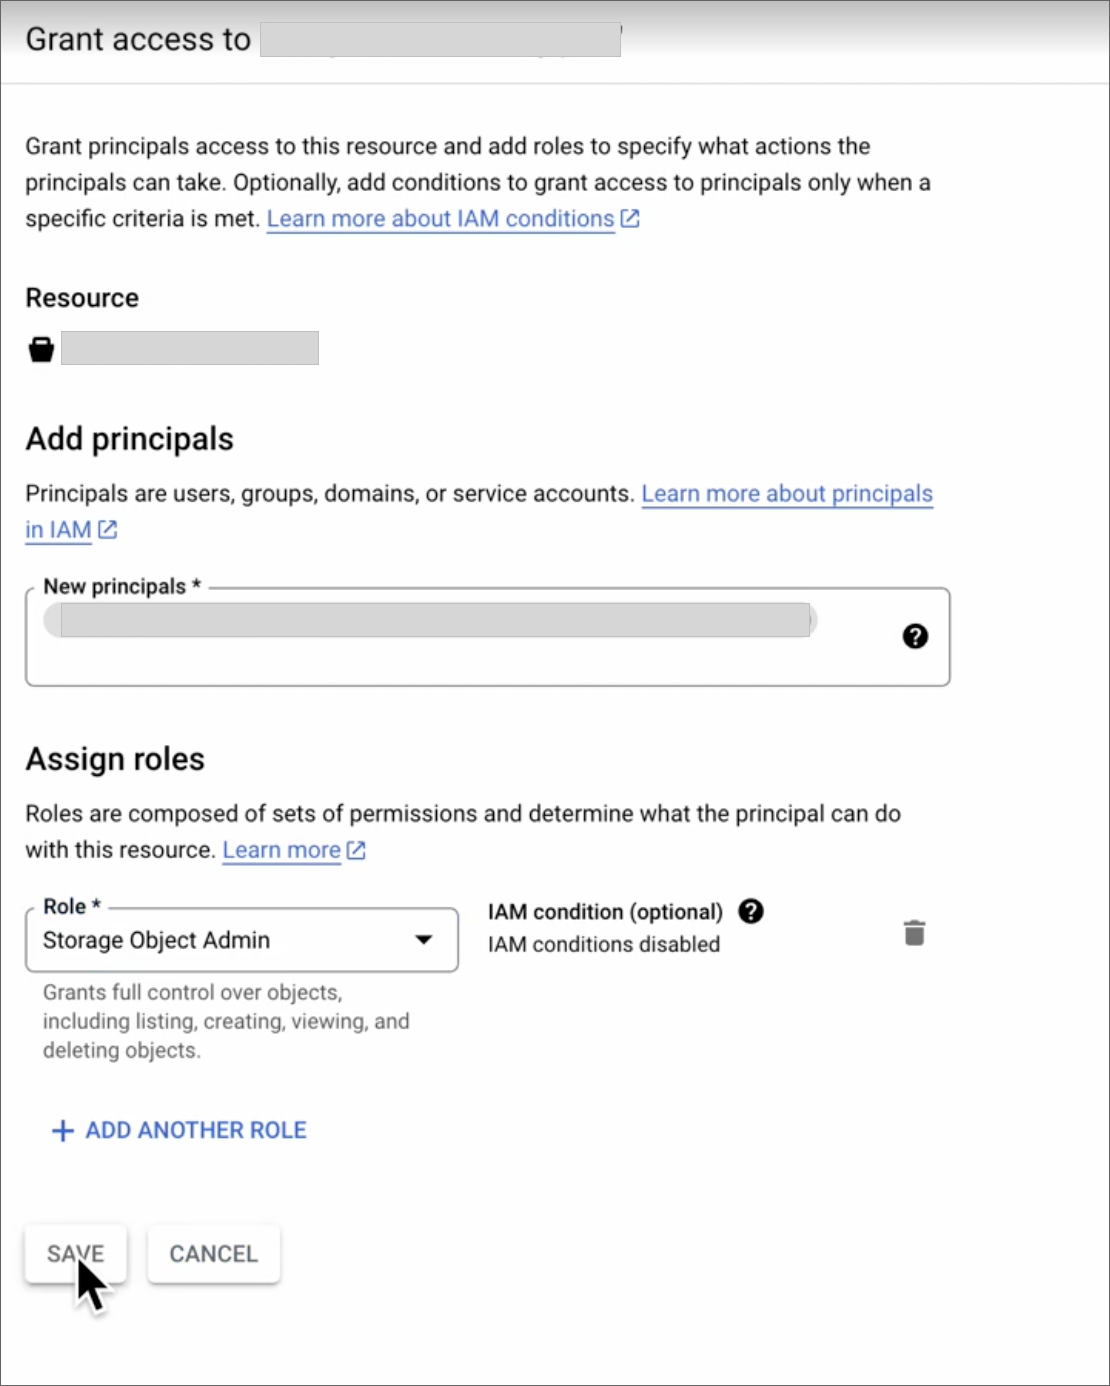Open "Learn more about principals" link

click(787, 493)
